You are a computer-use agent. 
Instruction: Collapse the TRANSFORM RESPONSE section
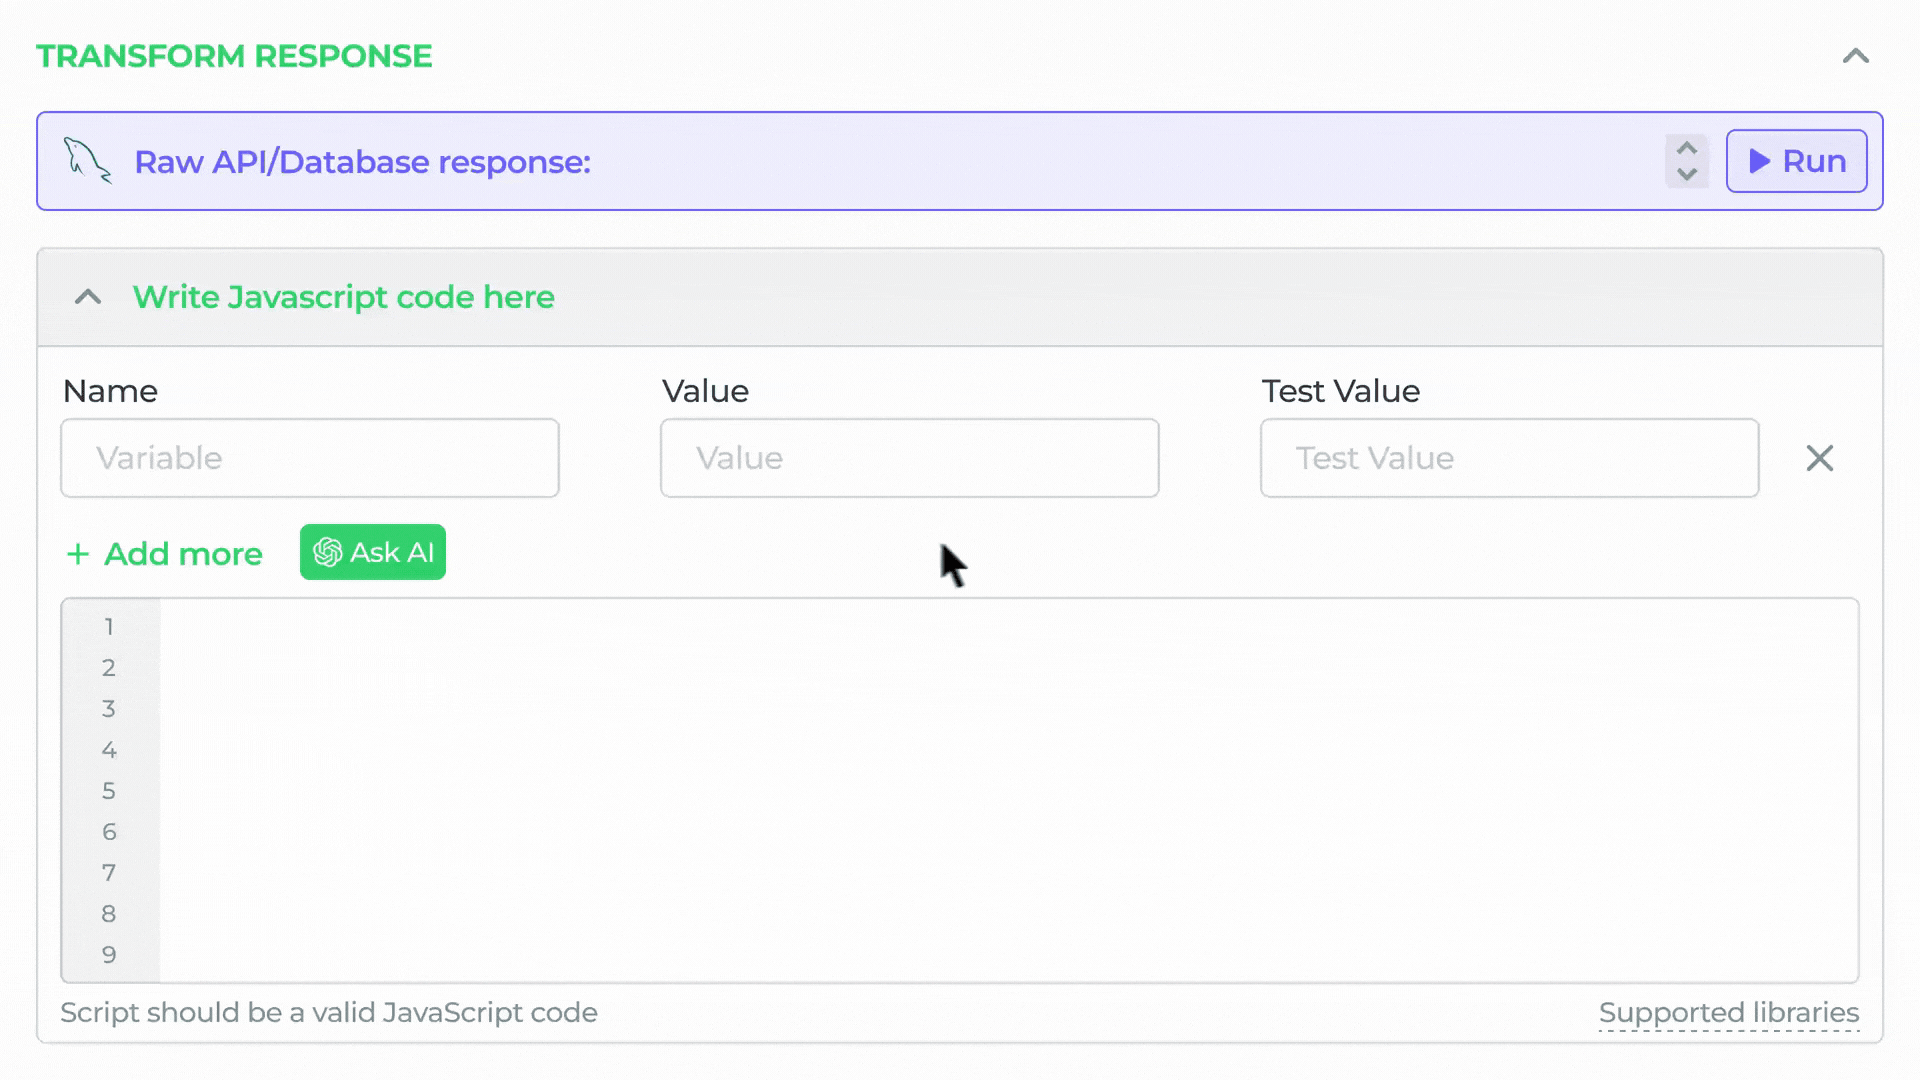point(1857,56)
